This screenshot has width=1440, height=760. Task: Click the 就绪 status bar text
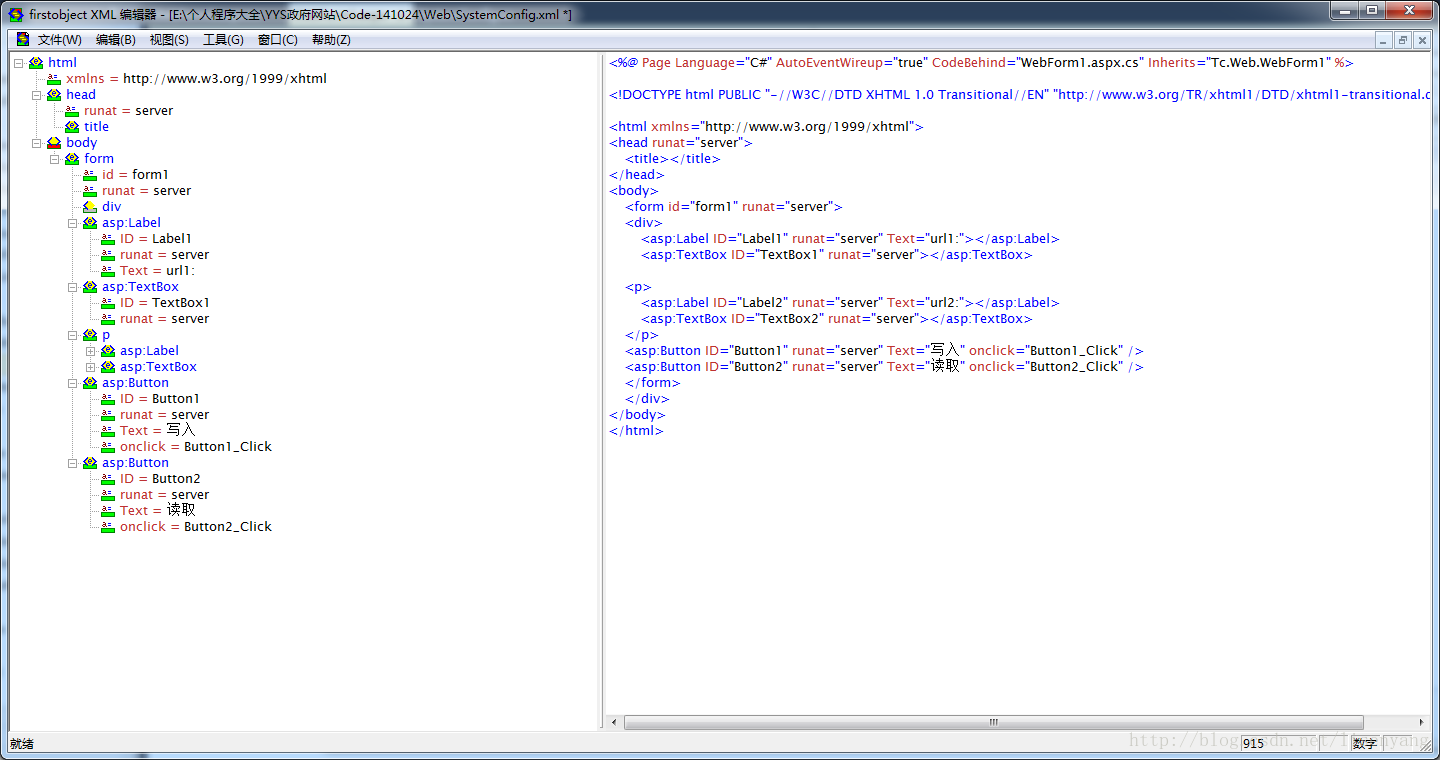[21, 744]
